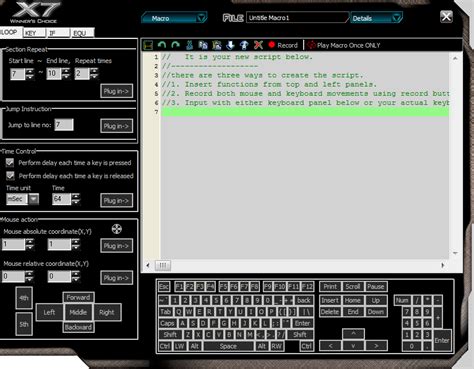Click the mouse coordinate crosshair picker icon
The height and width of the screenshot is (369, 474).
(116, 229)
